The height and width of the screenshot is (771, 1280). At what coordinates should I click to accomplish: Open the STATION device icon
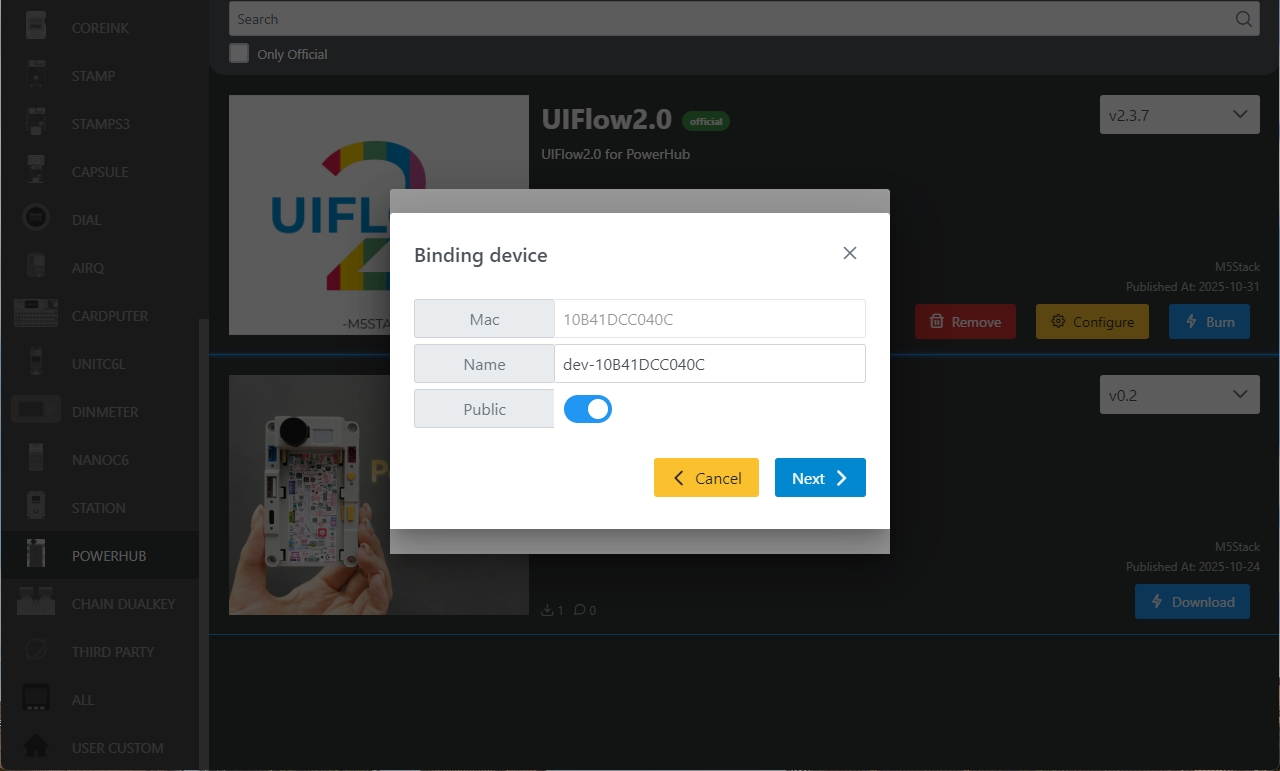click(x=36, y=507)
